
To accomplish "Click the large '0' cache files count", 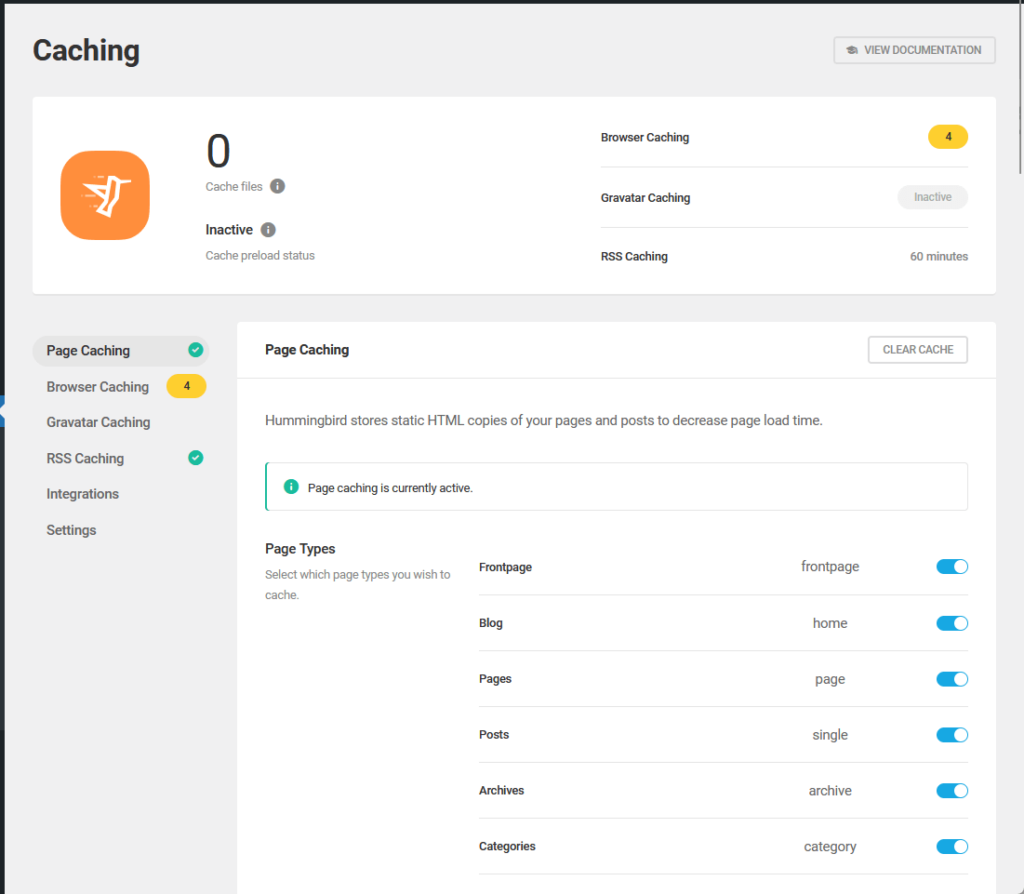I will coord(218,151).
